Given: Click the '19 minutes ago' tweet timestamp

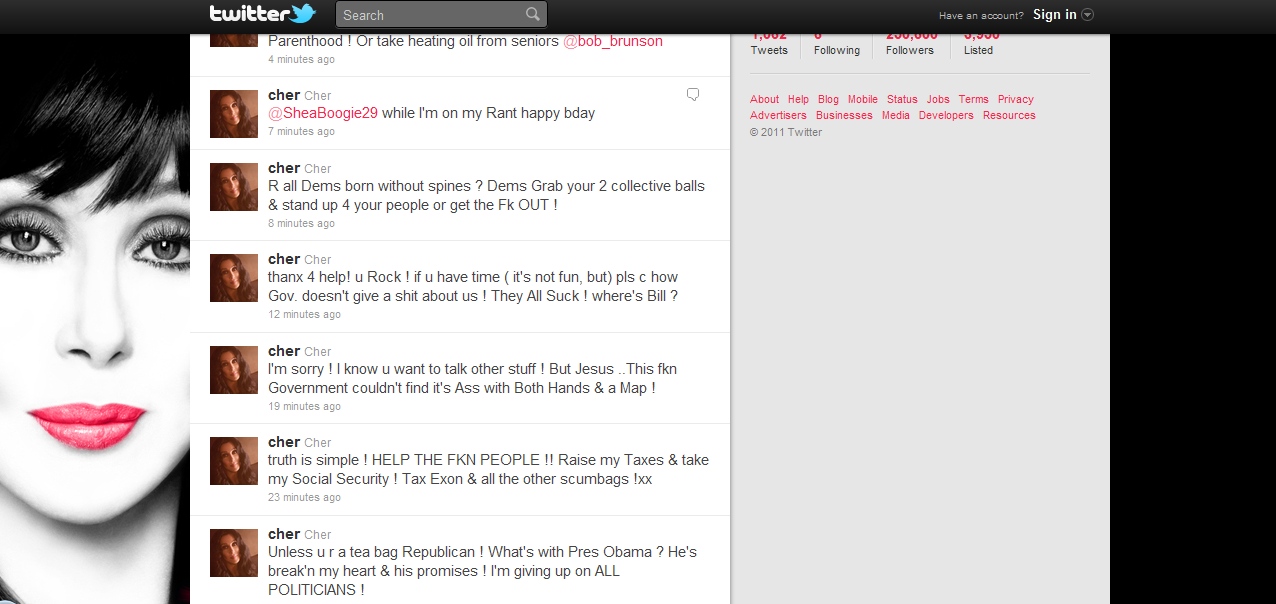Looking at the screenshot, I should (304, 406).
